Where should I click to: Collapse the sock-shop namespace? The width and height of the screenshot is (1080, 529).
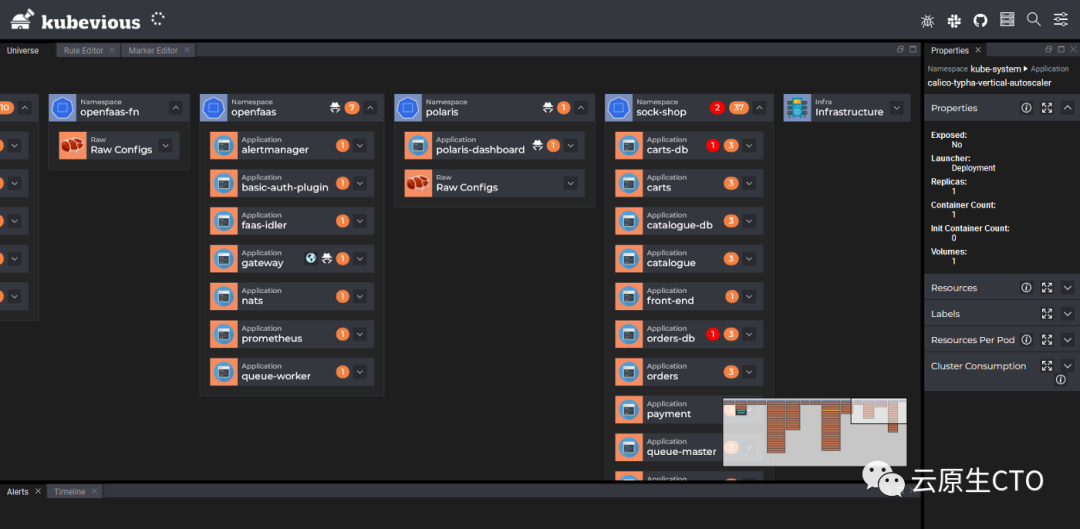tap(760, 107)
